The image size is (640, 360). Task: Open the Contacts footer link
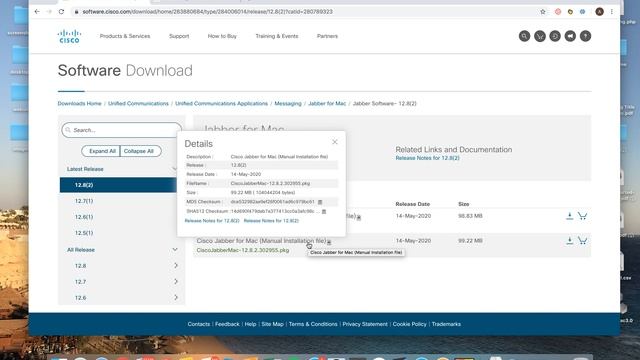click(x=199, y=324)
